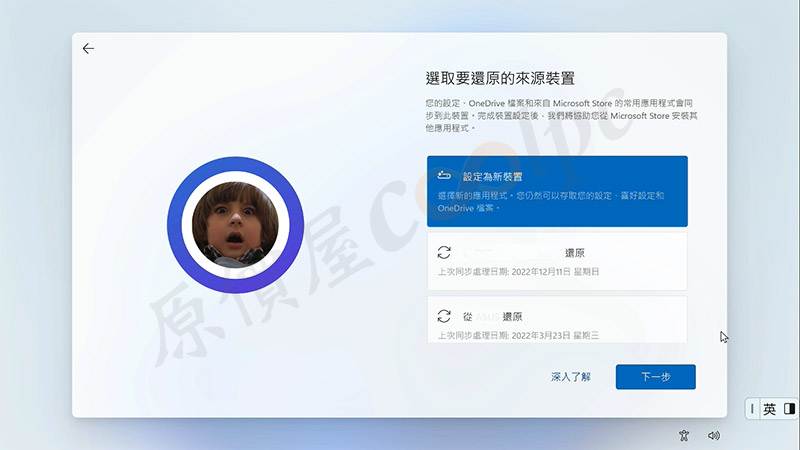The height and width of the screenshot is (450, 800).
Task: Click sync icon beside 從 ASUS 還原
Action: pos(444,316)
